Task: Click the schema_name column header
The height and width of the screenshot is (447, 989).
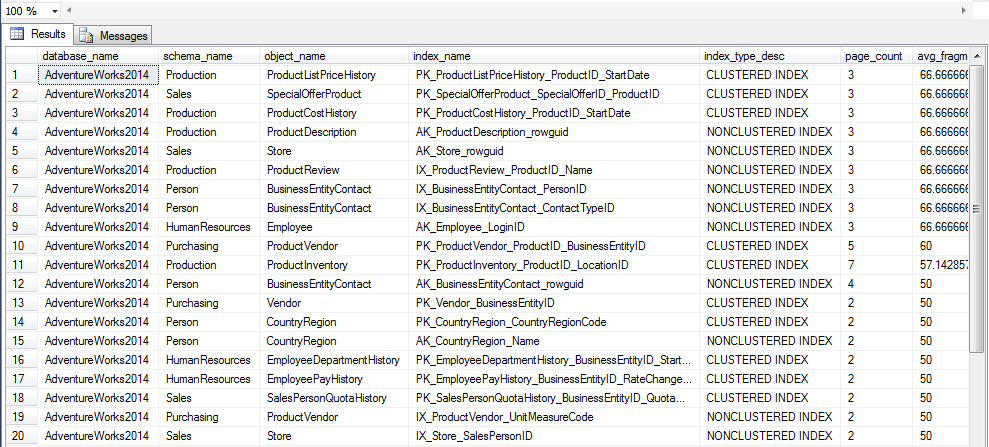Action: 209,56
